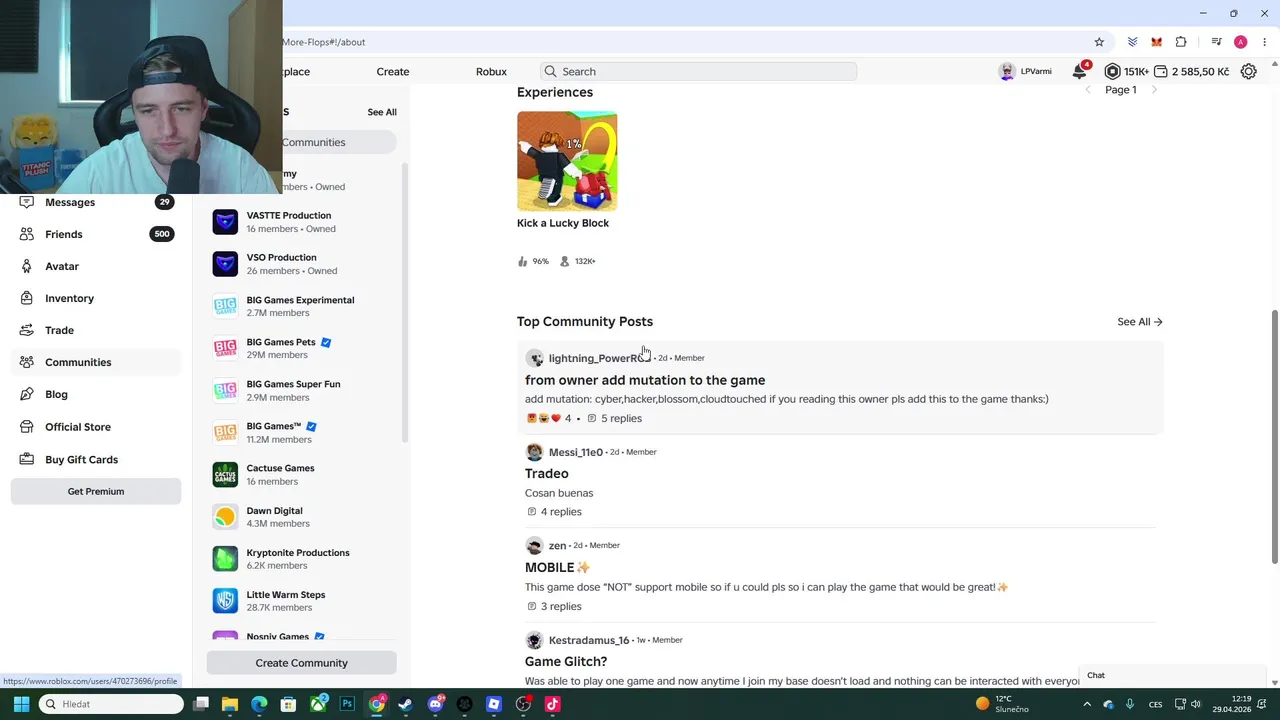Click the Trade sidebar icon

[x=26, y=330]
